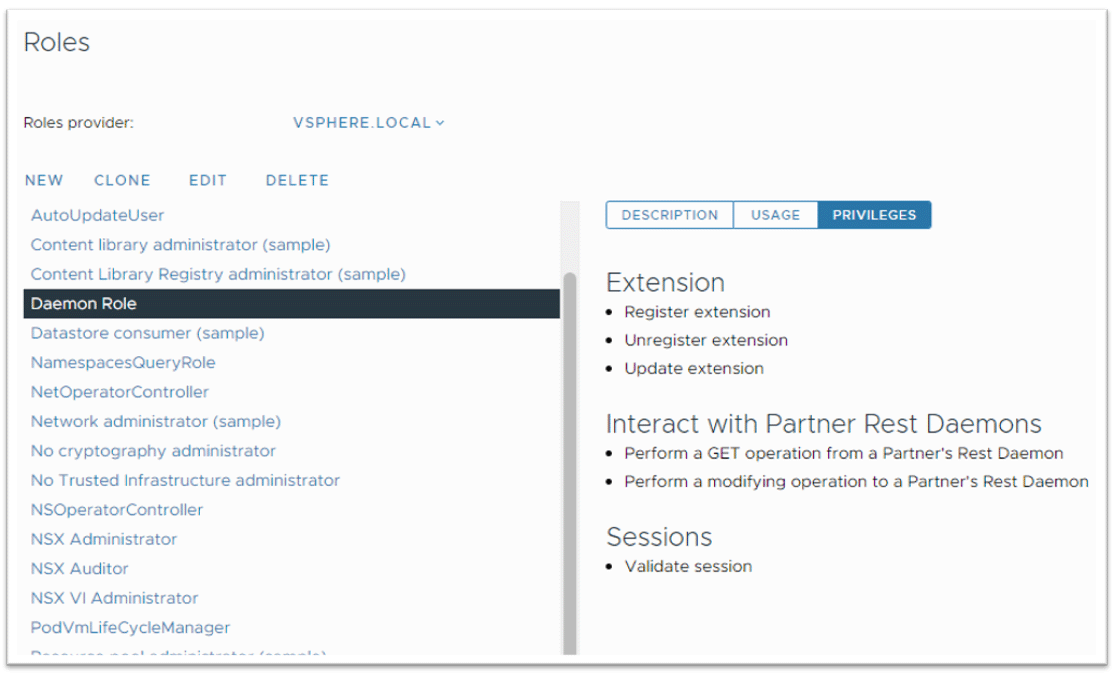Open the NamespacesQueryRole entry
Viewport: 1116px width, 674px height.
click(x=123, y=363)
